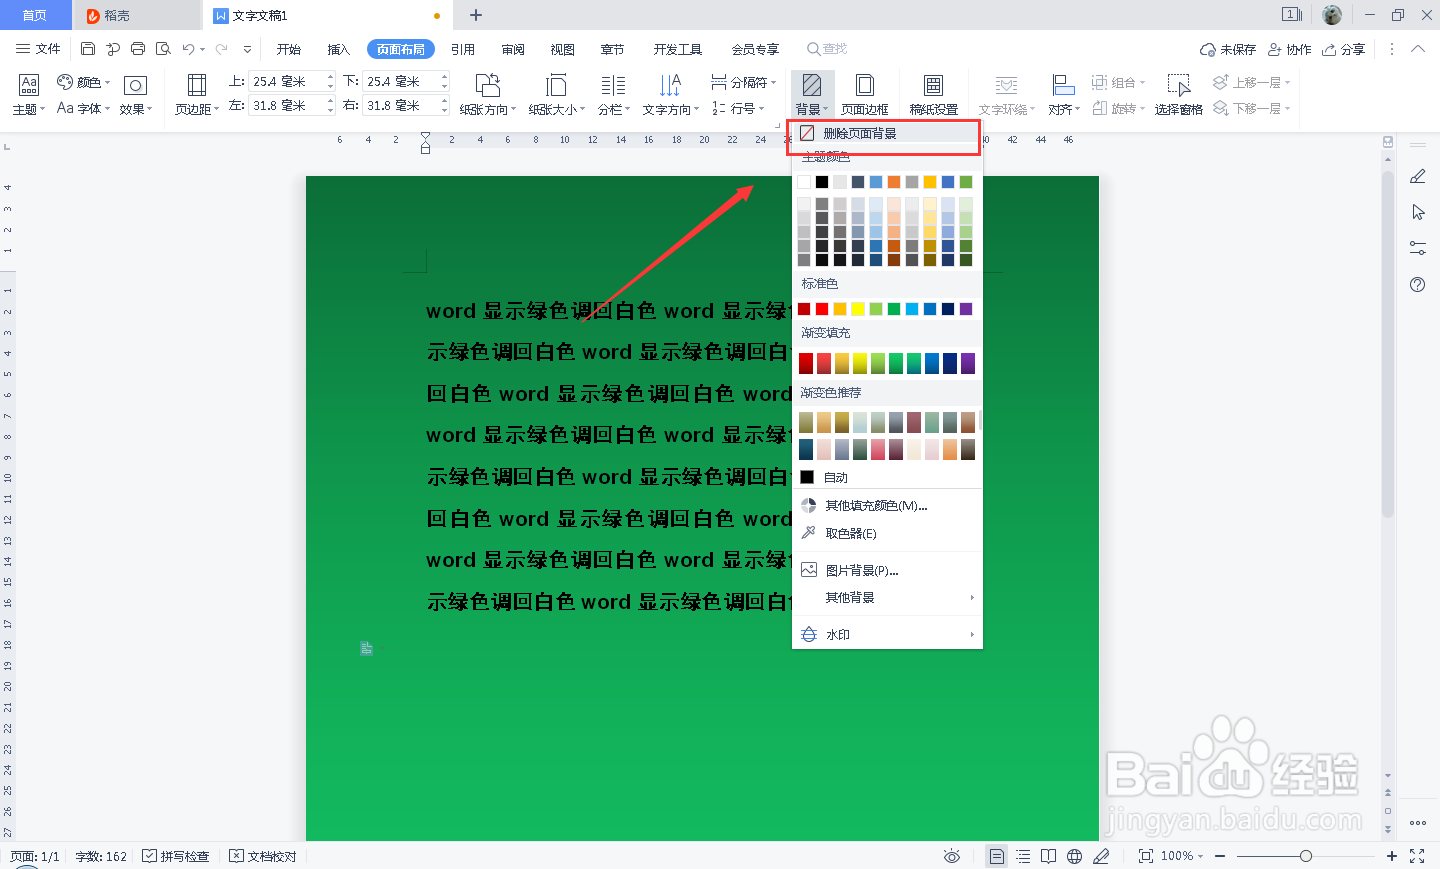Click the pen icon in right sidebar

(x=1417, y=177)
